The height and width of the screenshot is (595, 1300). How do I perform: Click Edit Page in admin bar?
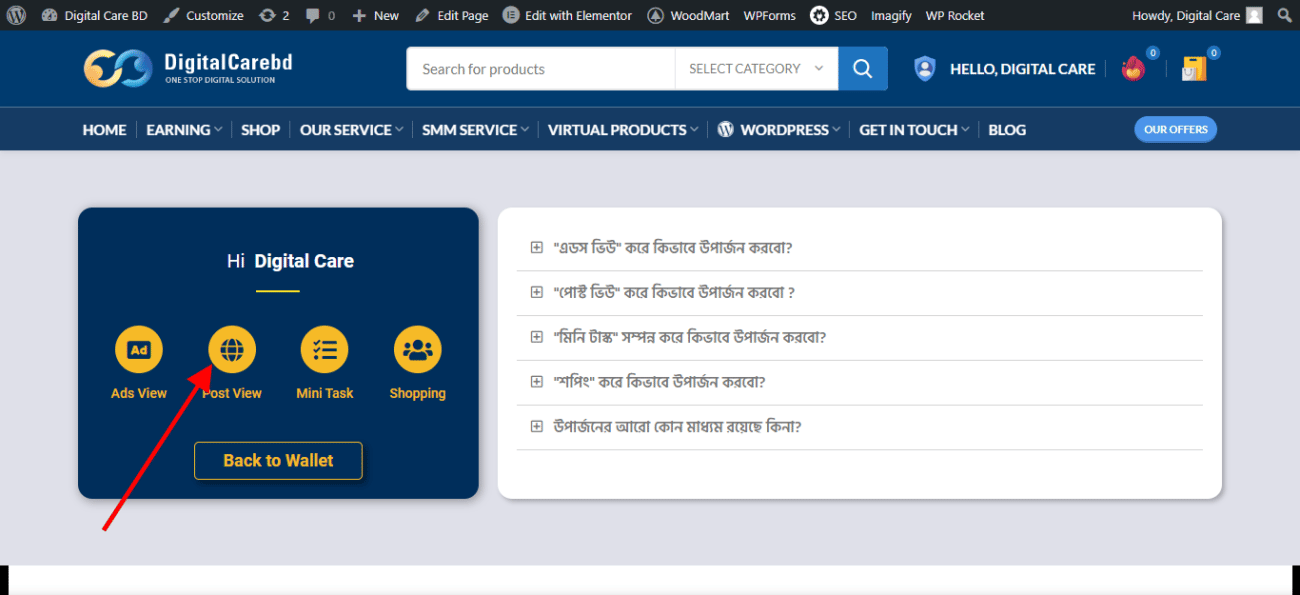[451, 15]
